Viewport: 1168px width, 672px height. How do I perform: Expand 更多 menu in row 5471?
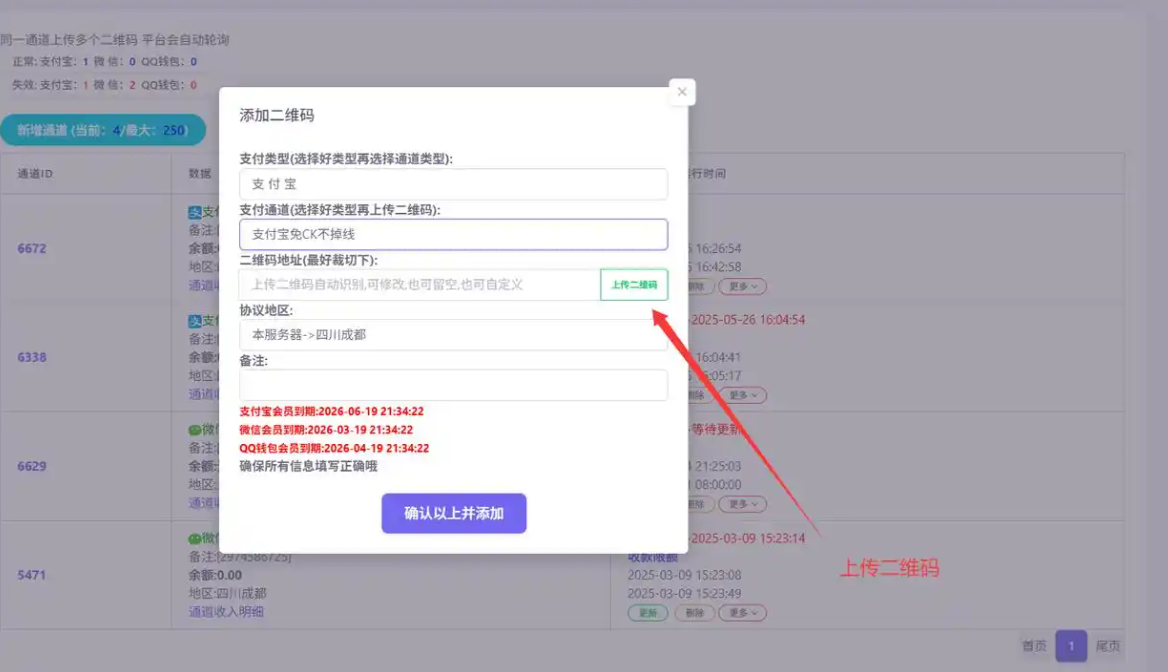point(742,612)
